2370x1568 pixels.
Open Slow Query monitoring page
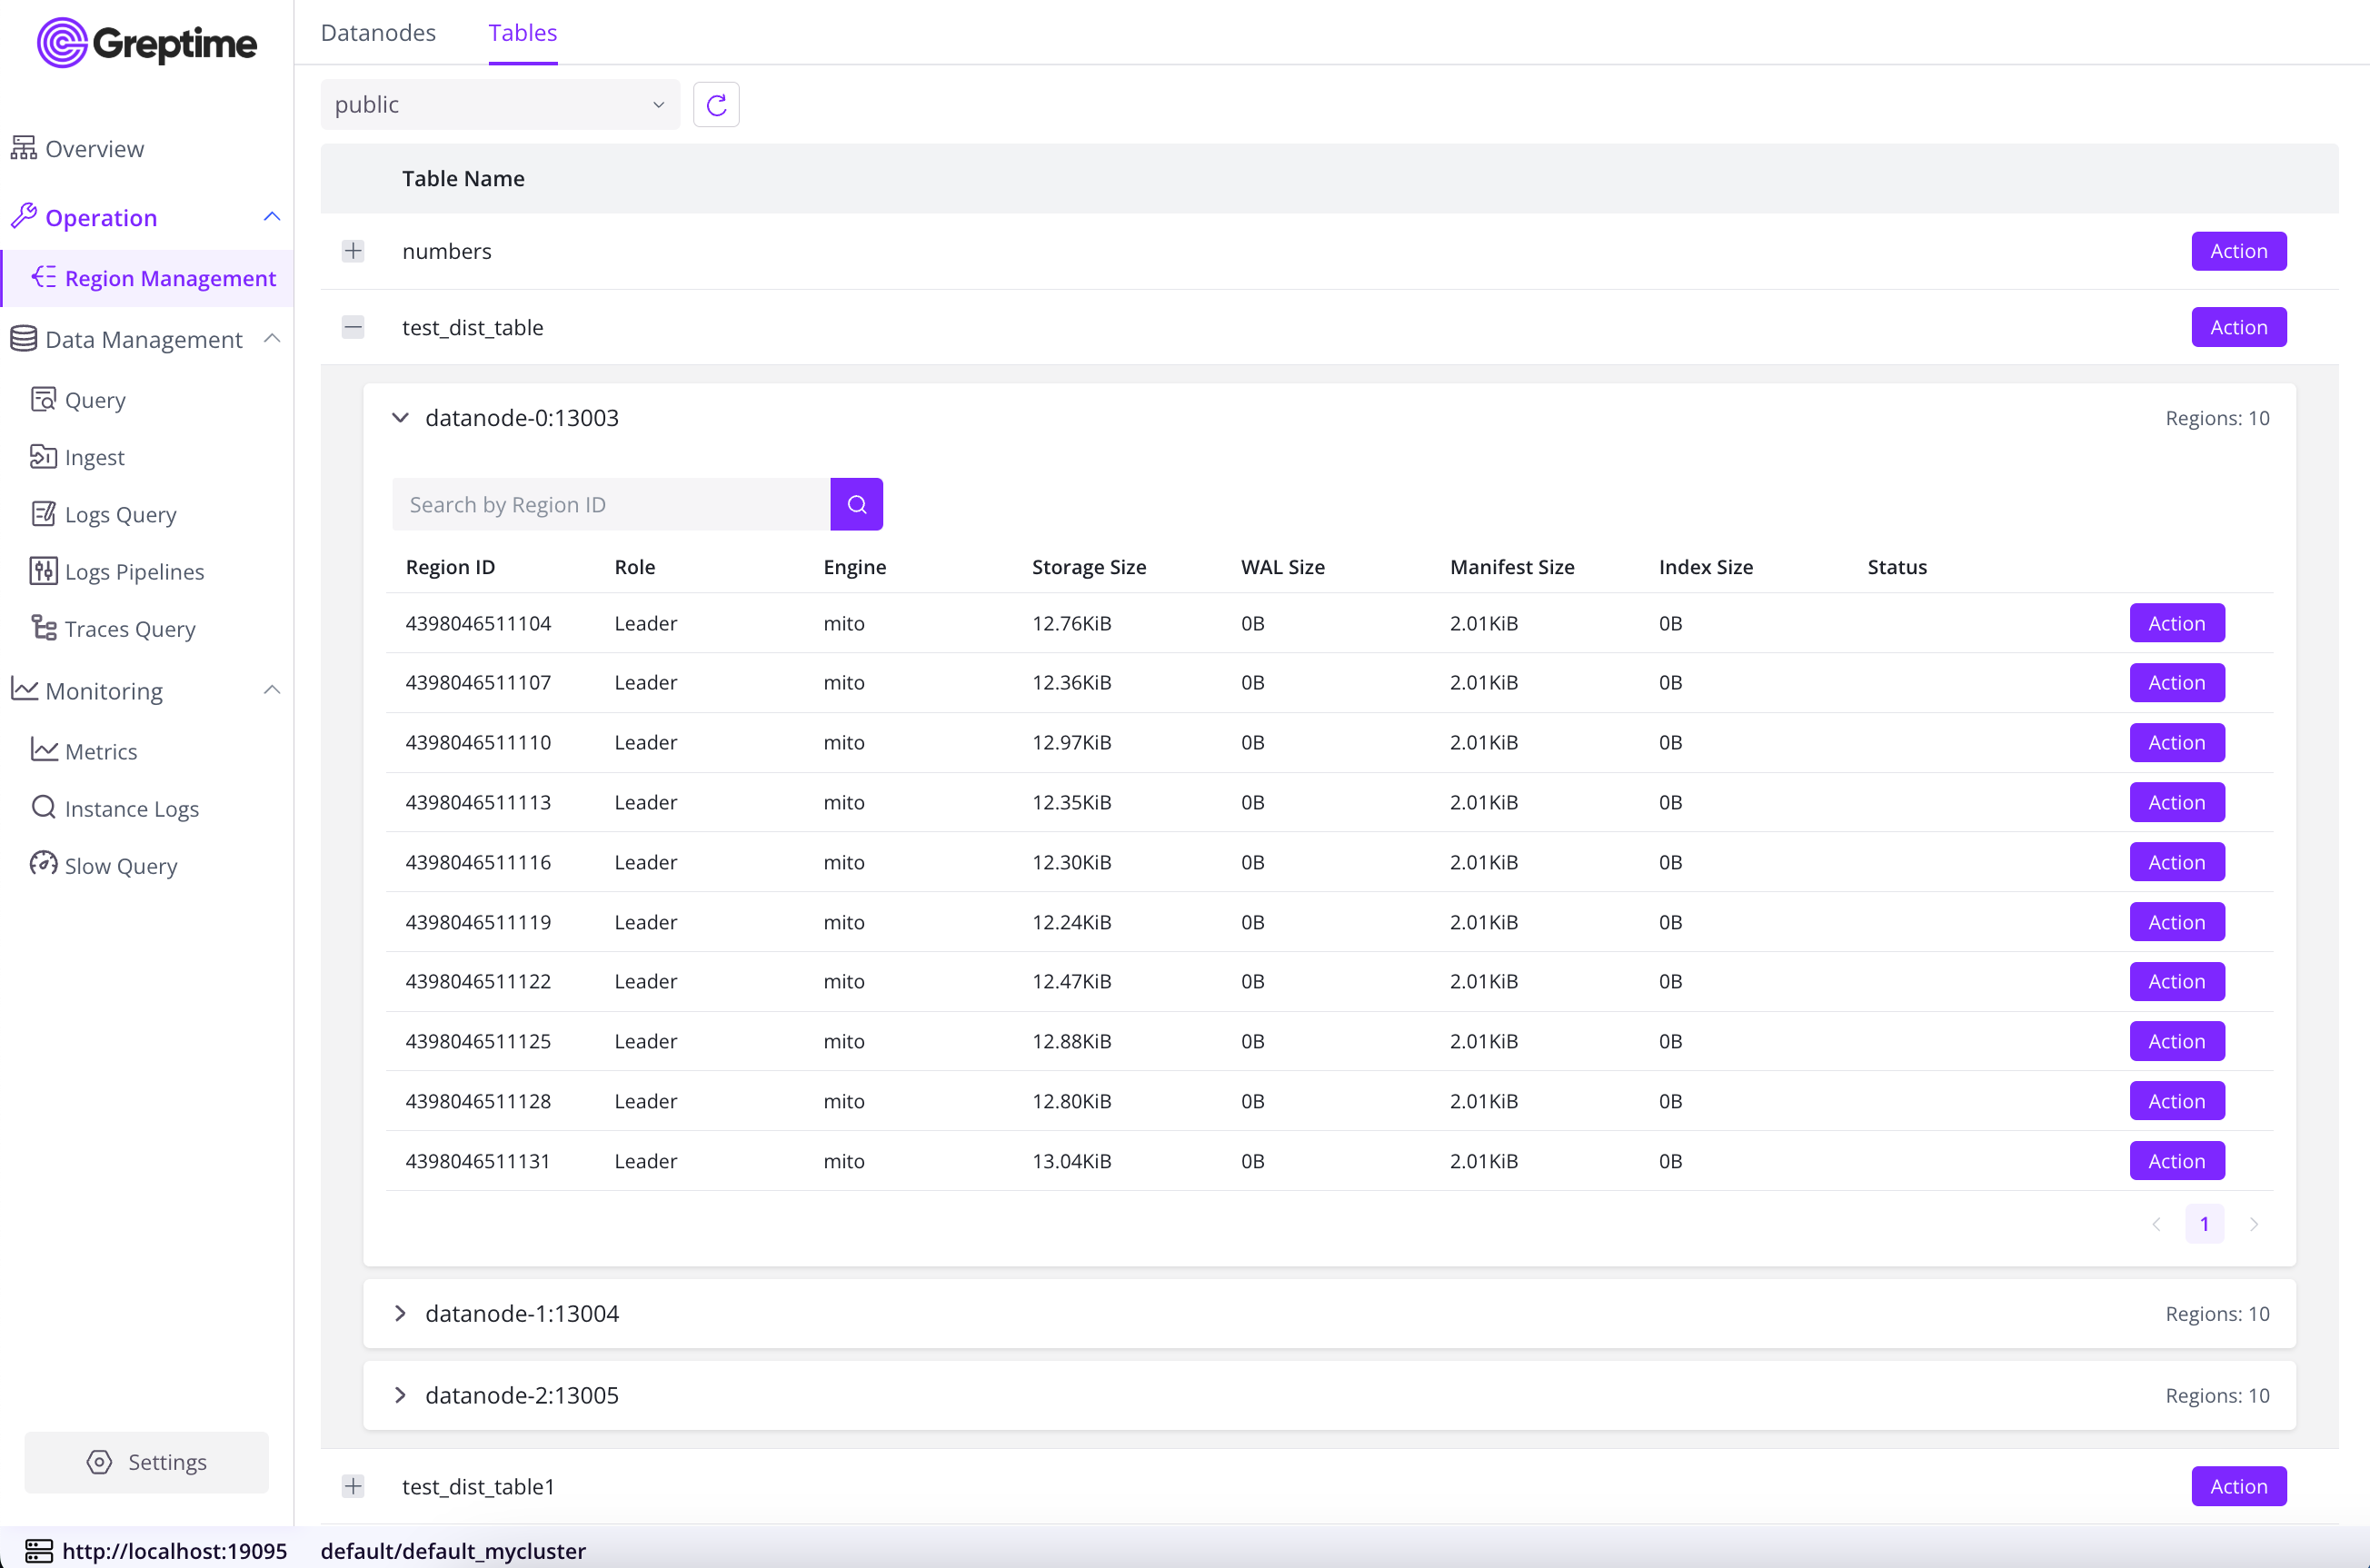[120, 866]
